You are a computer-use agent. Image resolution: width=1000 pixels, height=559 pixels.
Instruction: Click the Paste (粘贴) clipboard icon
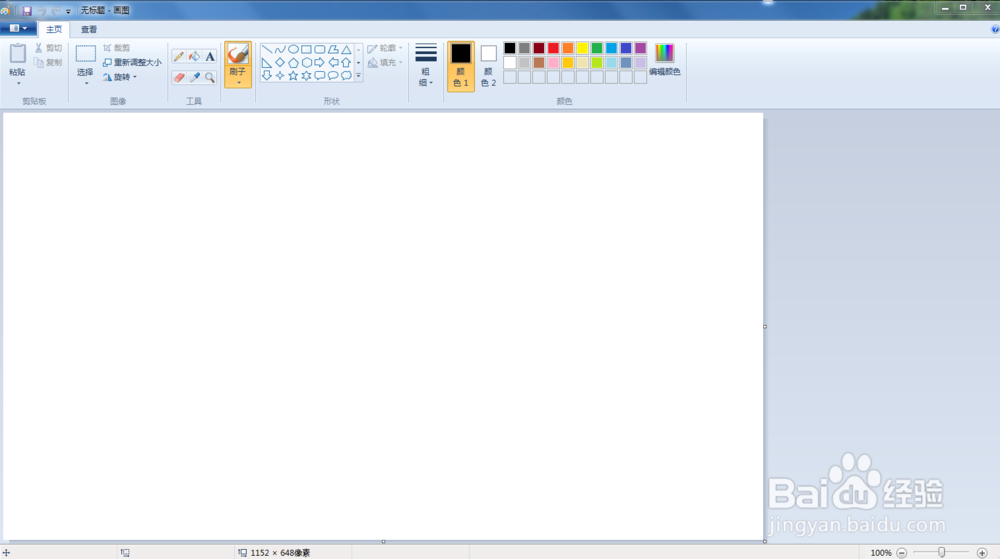click(x=18, y=54)
